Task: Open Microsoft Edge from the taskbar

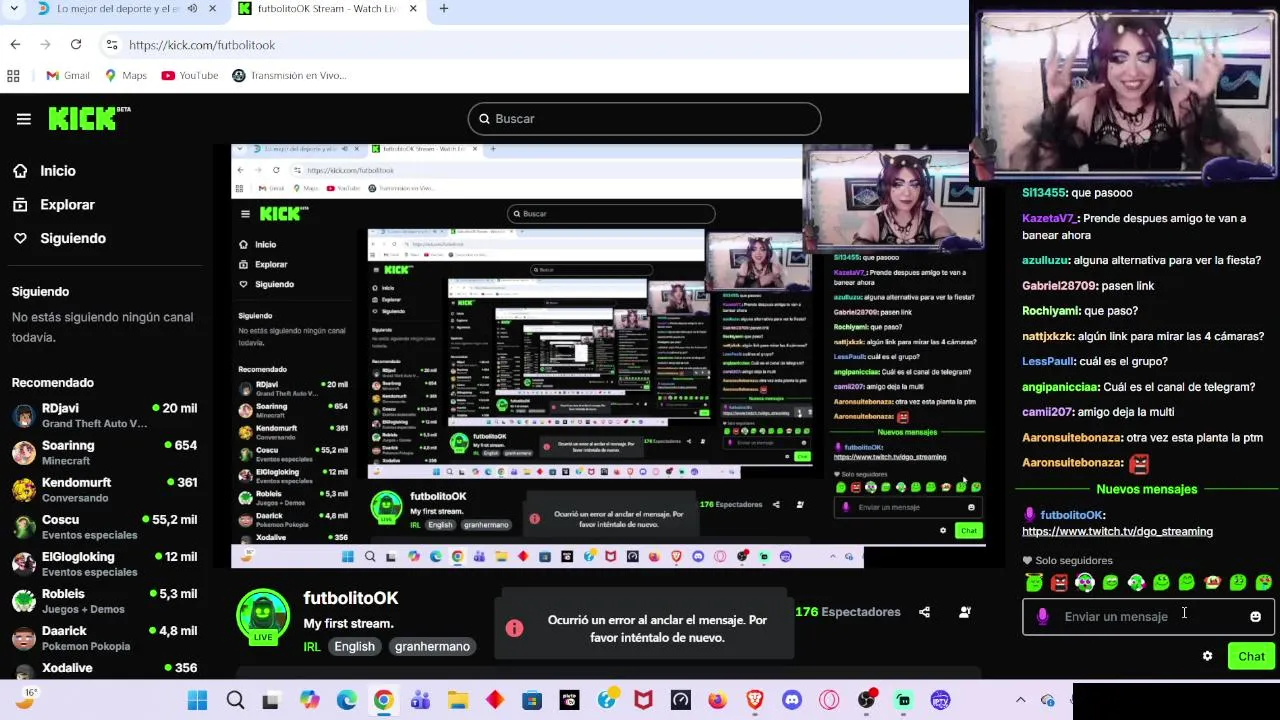Action: pos(346,700)
